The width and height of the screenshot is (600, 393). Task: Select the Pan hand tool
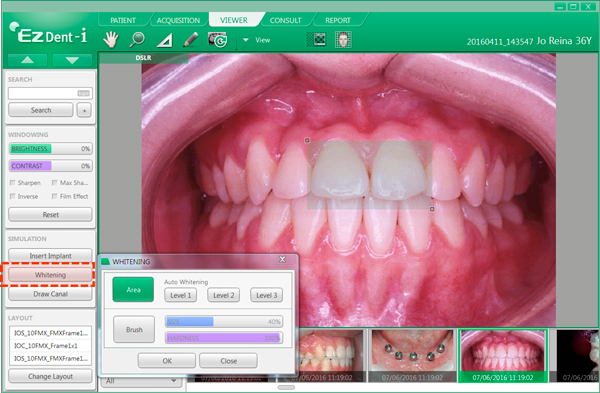(111, 39)
